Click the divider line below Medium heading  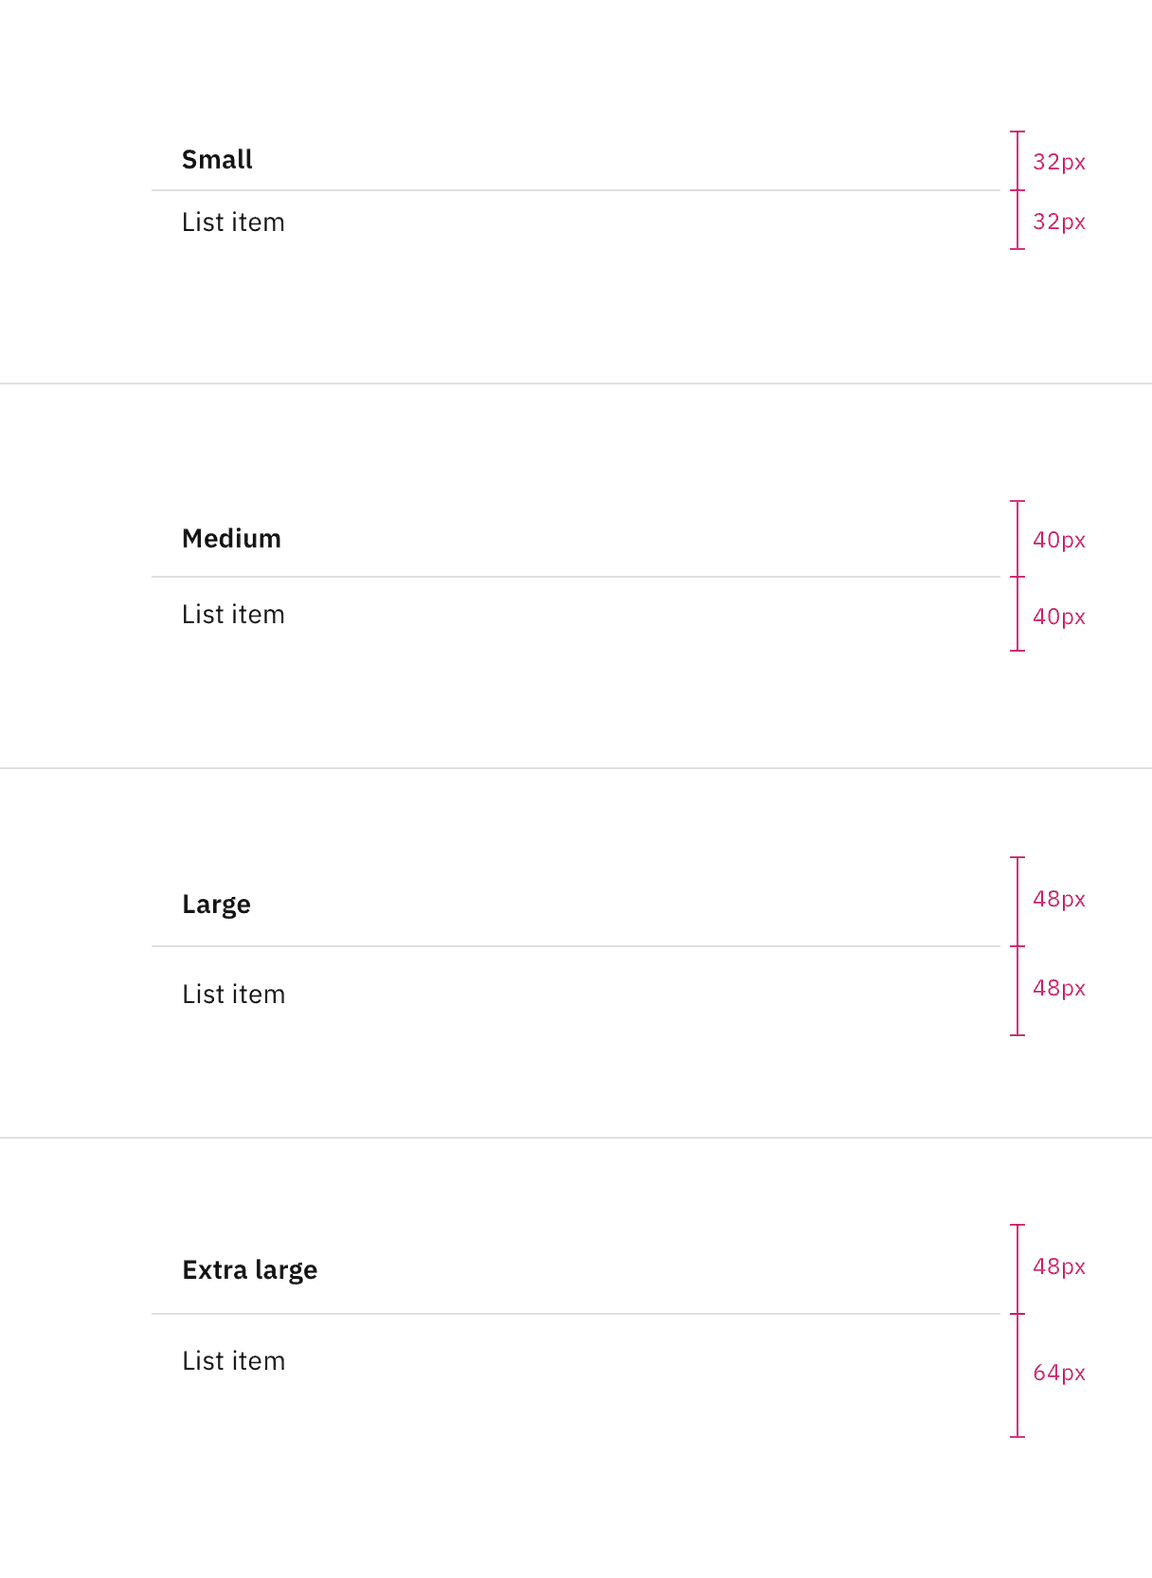coord(575,577)
